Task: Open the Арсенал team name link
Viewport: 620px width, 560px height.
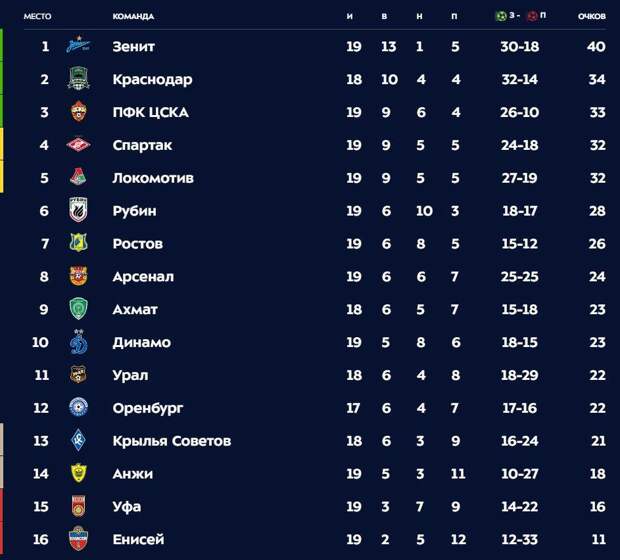Action: pos(143,276)
